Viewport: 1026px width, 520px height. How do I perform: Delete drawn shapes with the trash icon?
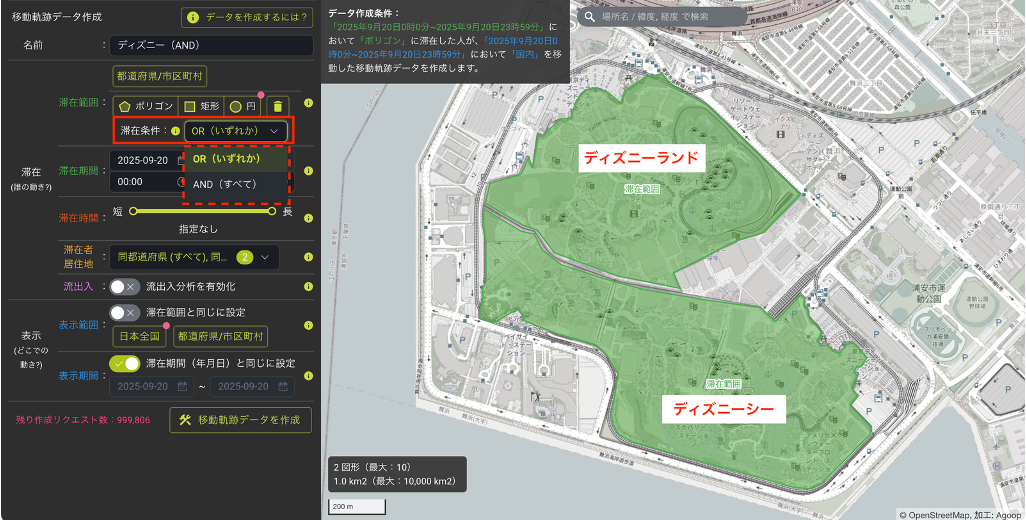(x=279, y=106)
